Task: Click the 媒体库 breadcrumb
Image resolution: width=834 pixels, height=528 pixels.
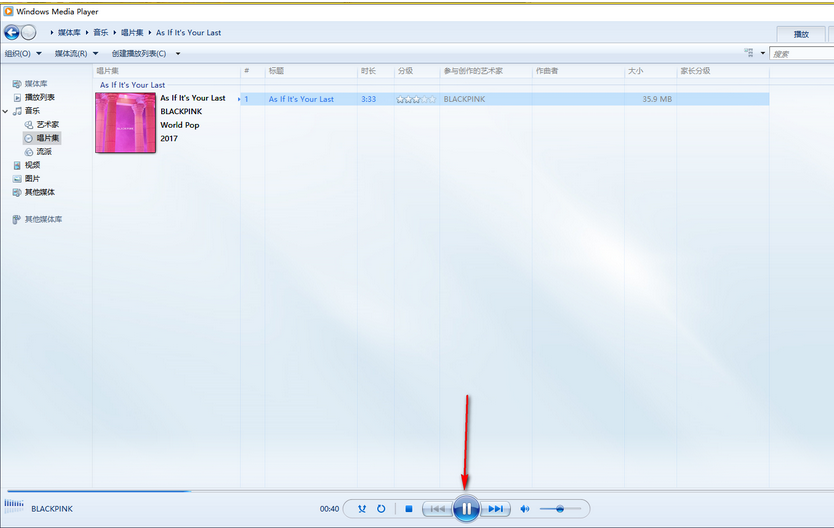Action: pos(69,32)
